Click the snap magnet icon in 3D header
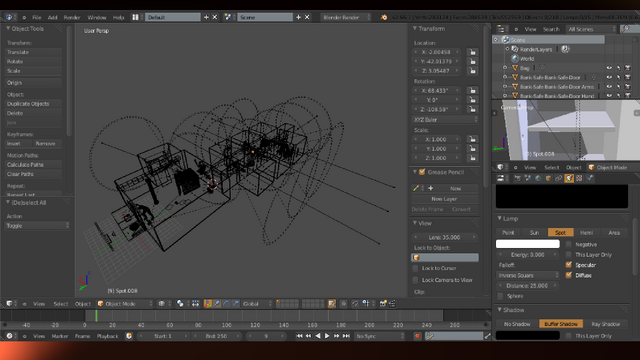 click(x=355, y=303)
